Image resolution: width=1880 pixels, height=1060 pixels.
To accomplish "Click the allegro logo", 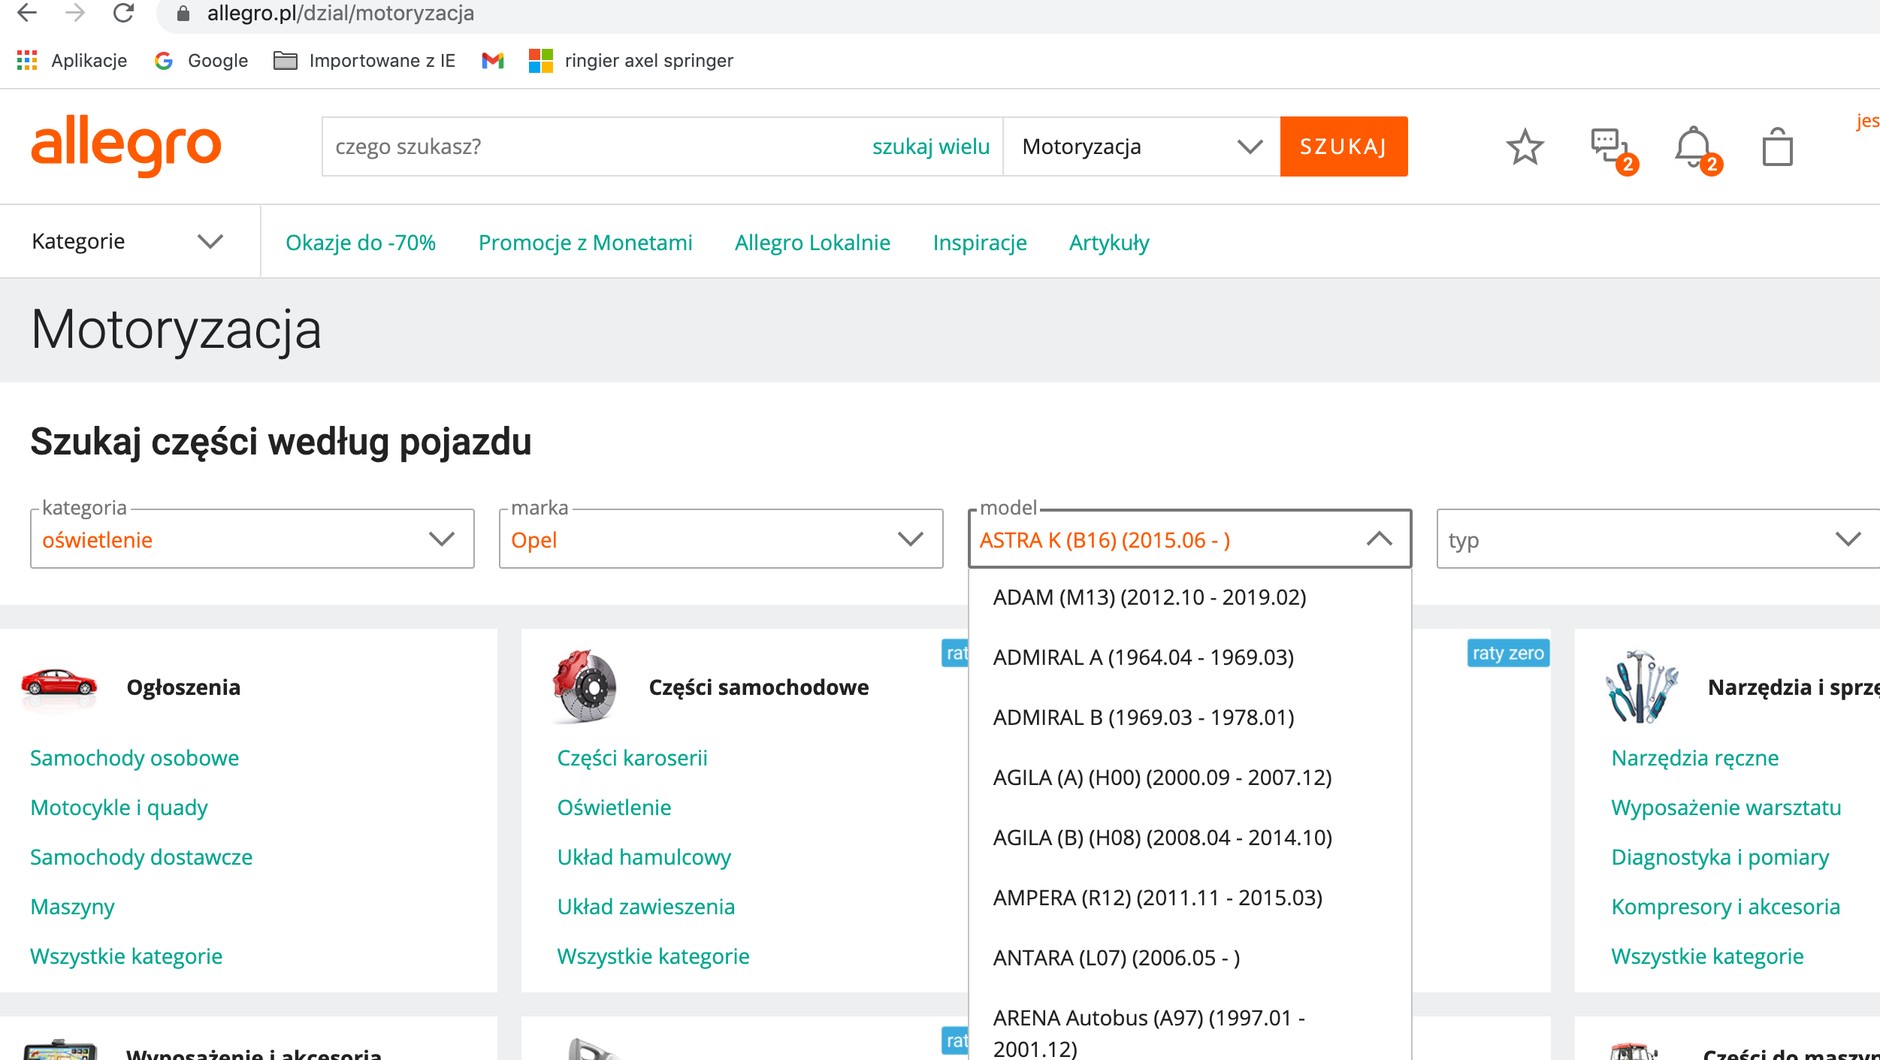I will 126,146.
